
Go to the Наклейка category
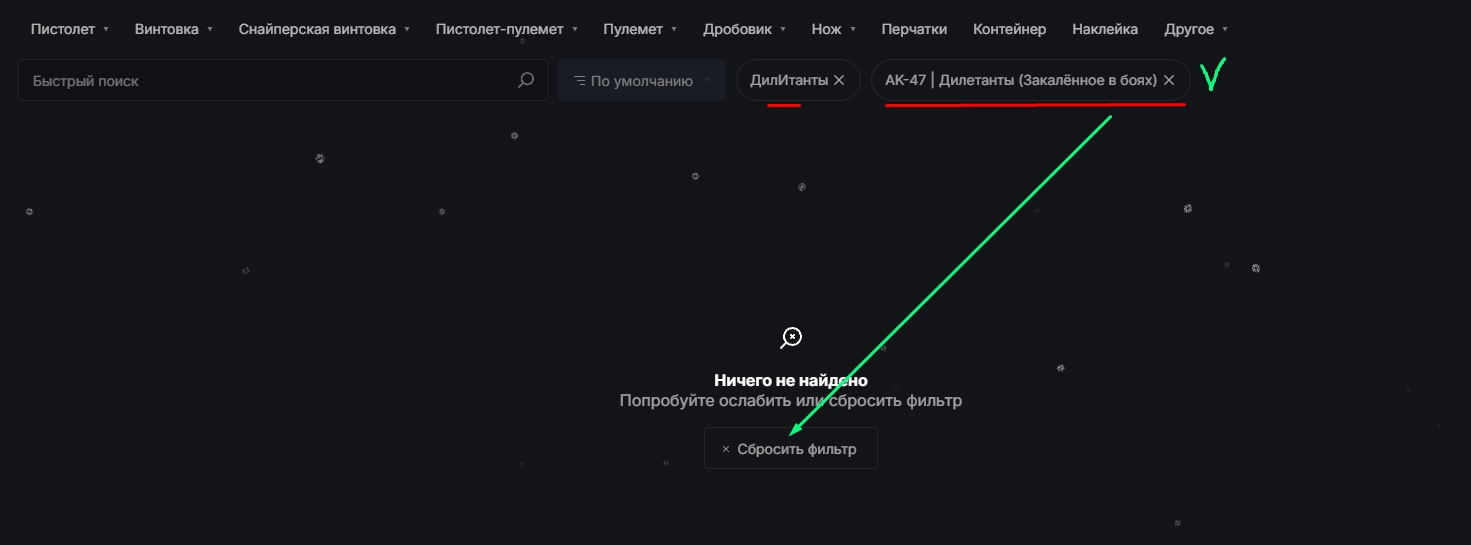1104,29
